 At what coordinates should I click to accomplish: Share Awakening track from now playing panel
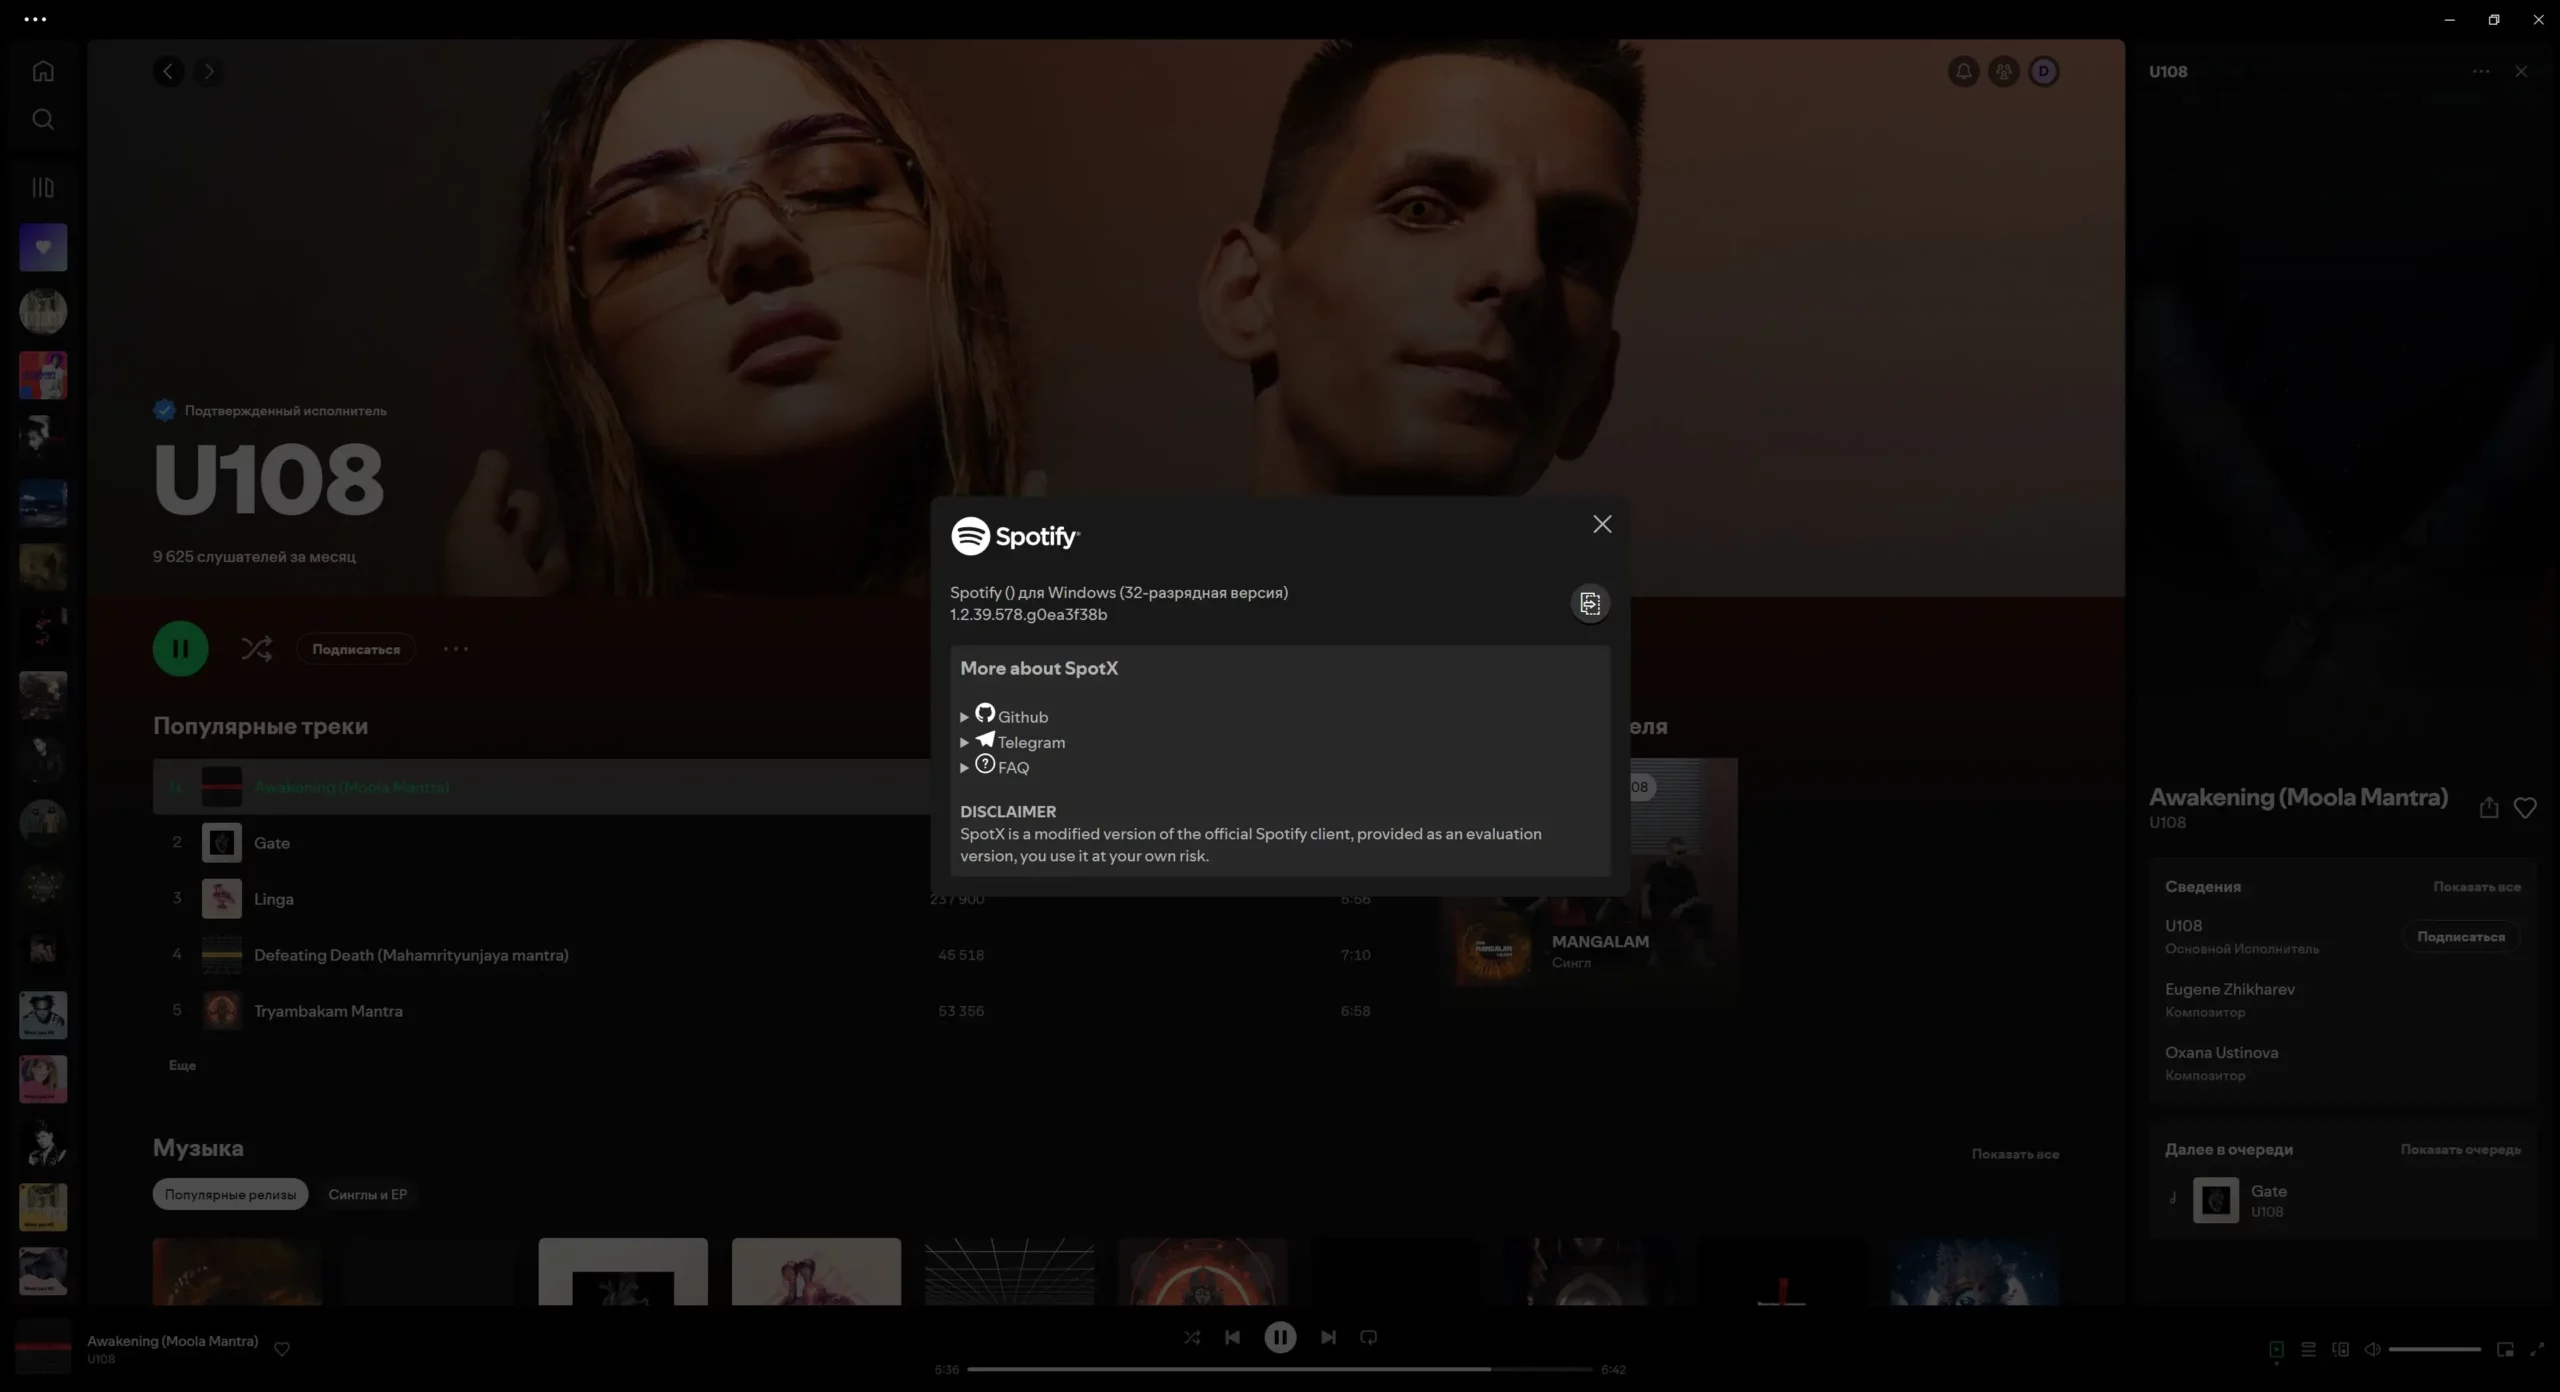[x=2489, y=808]
